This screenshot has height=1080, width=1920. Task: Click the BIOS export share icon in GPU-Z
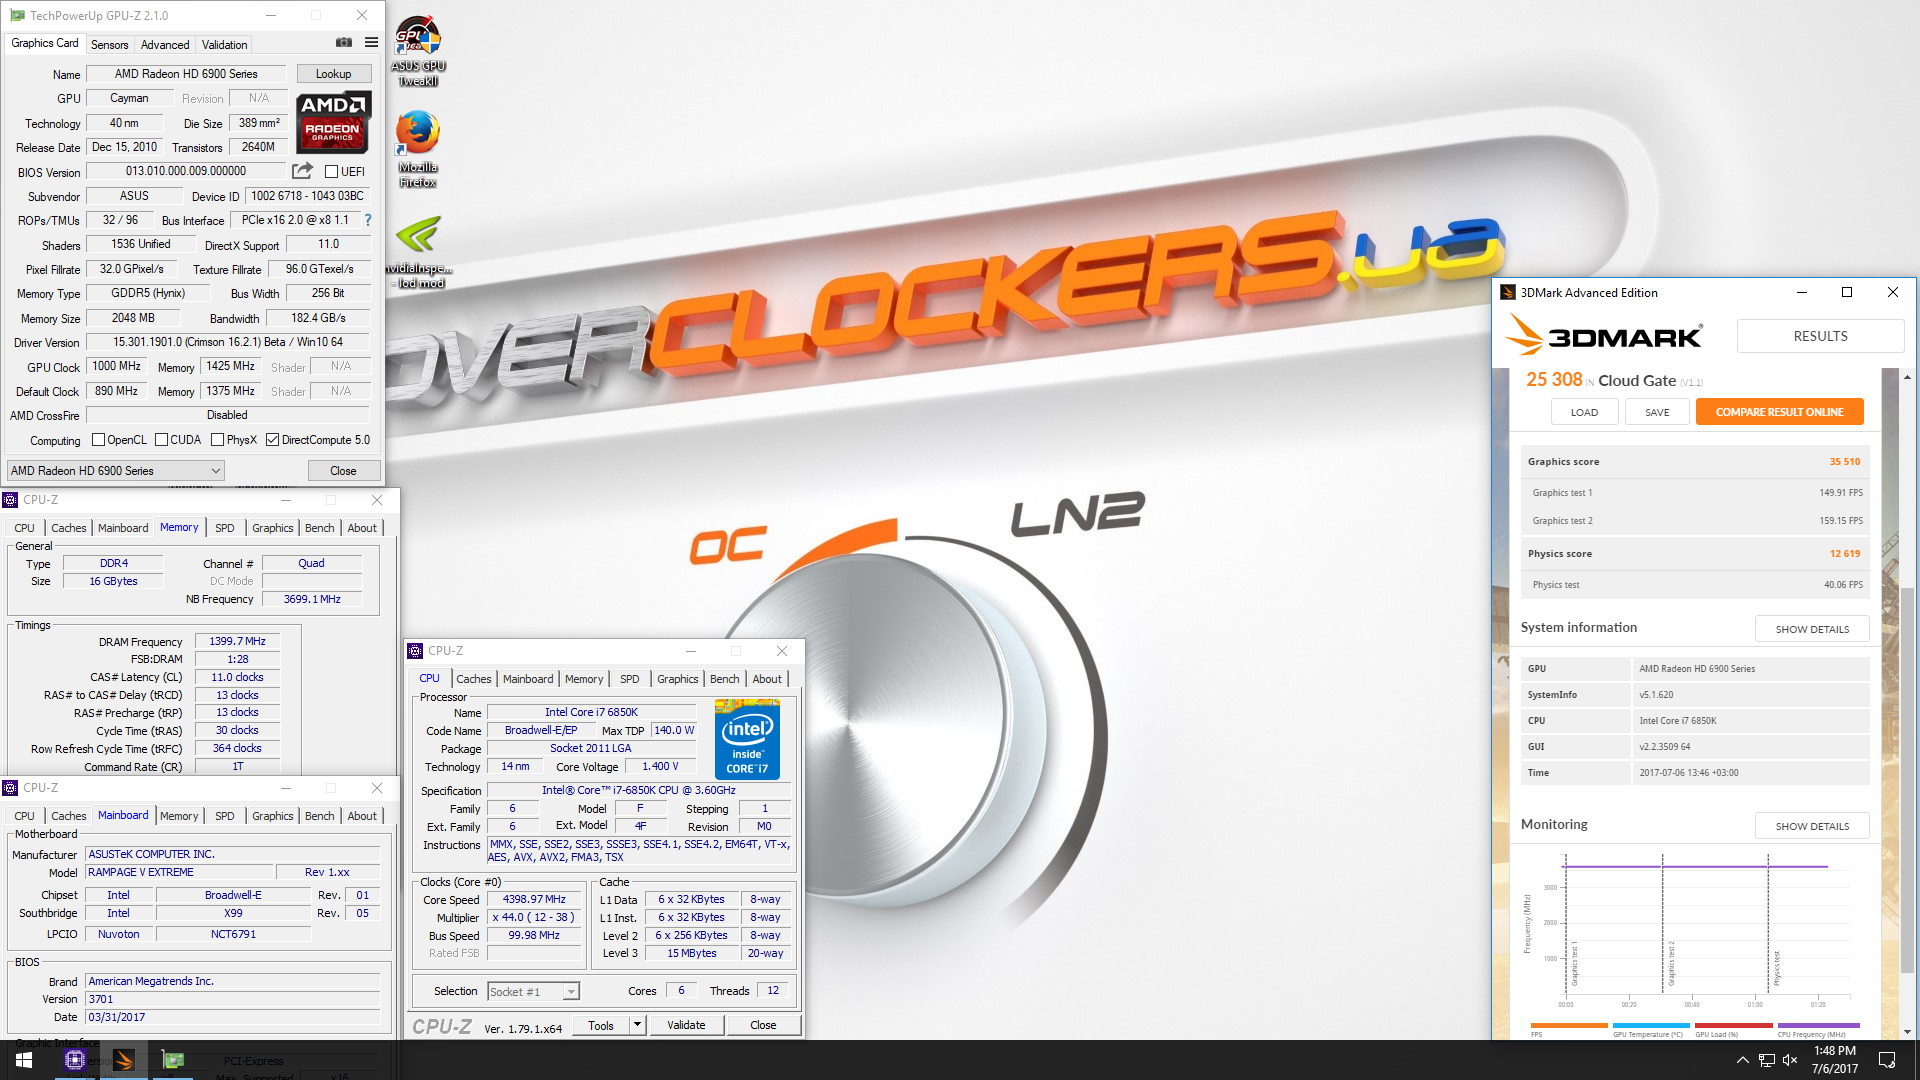click(302, 171)
